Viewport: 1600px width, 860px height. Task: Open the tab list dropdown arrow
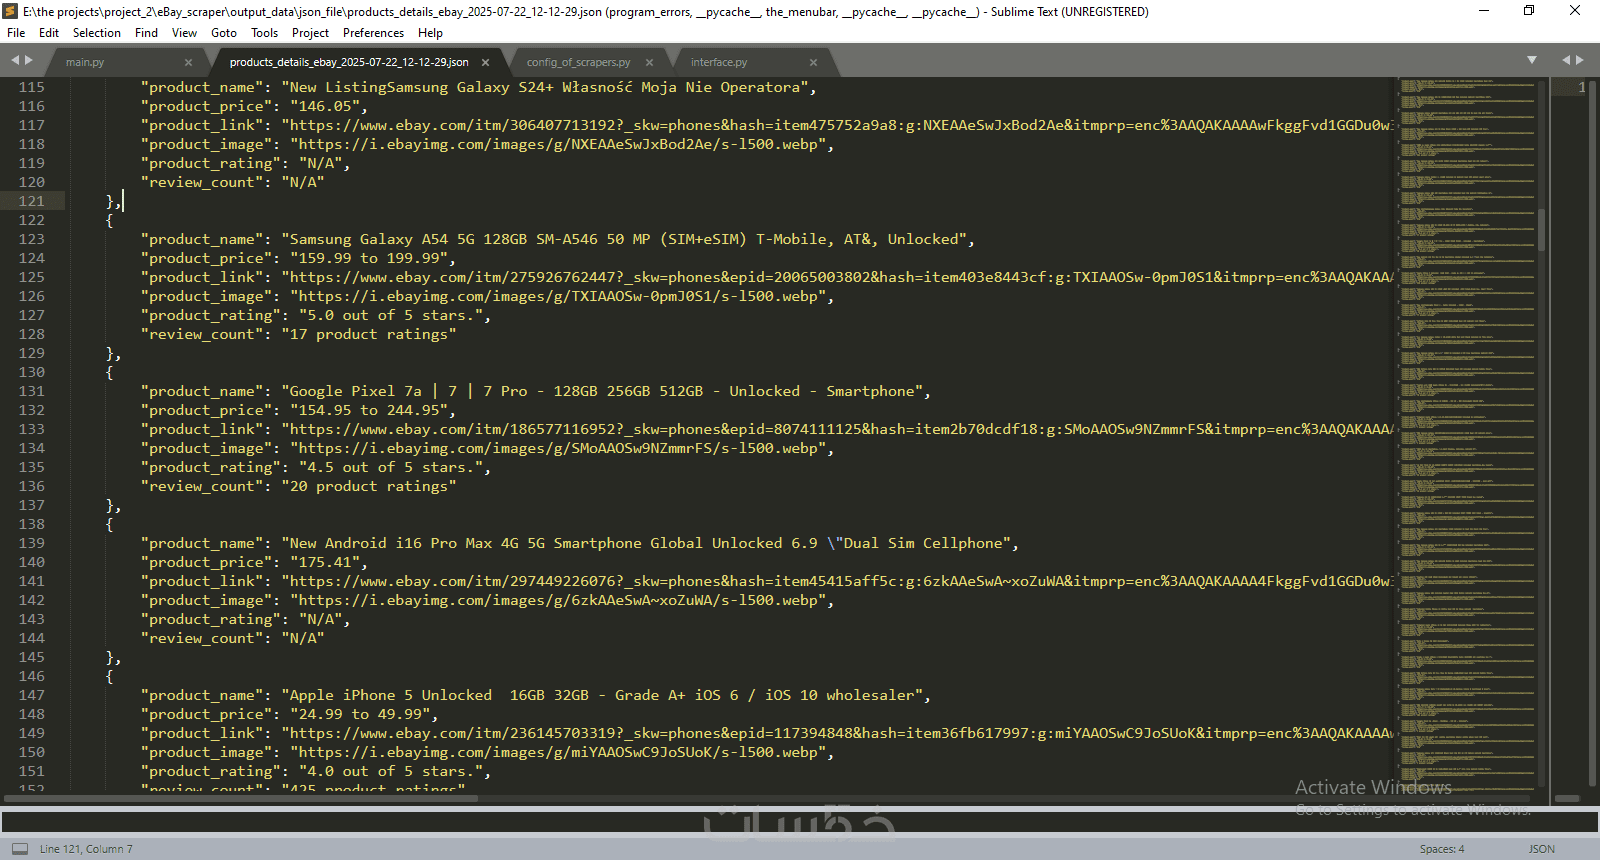[x=1532, y=61]
